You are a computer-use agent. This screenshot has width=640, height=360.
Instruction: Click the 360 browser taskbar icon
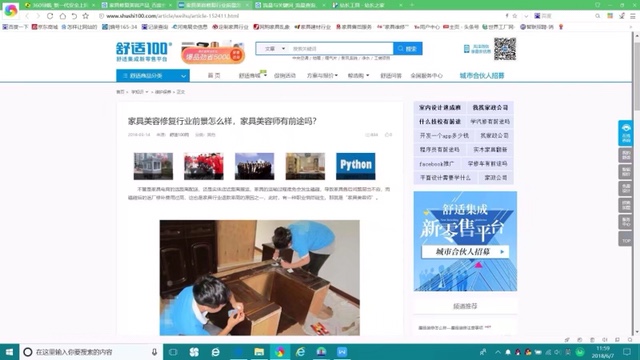[280, 352]
